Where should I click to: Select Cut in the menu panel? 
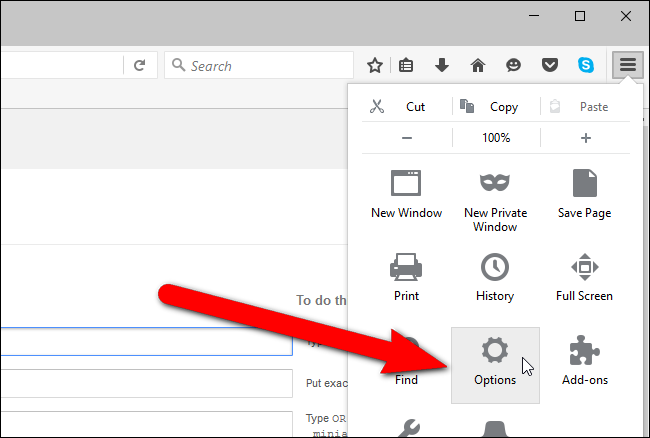tap(407, 106)
